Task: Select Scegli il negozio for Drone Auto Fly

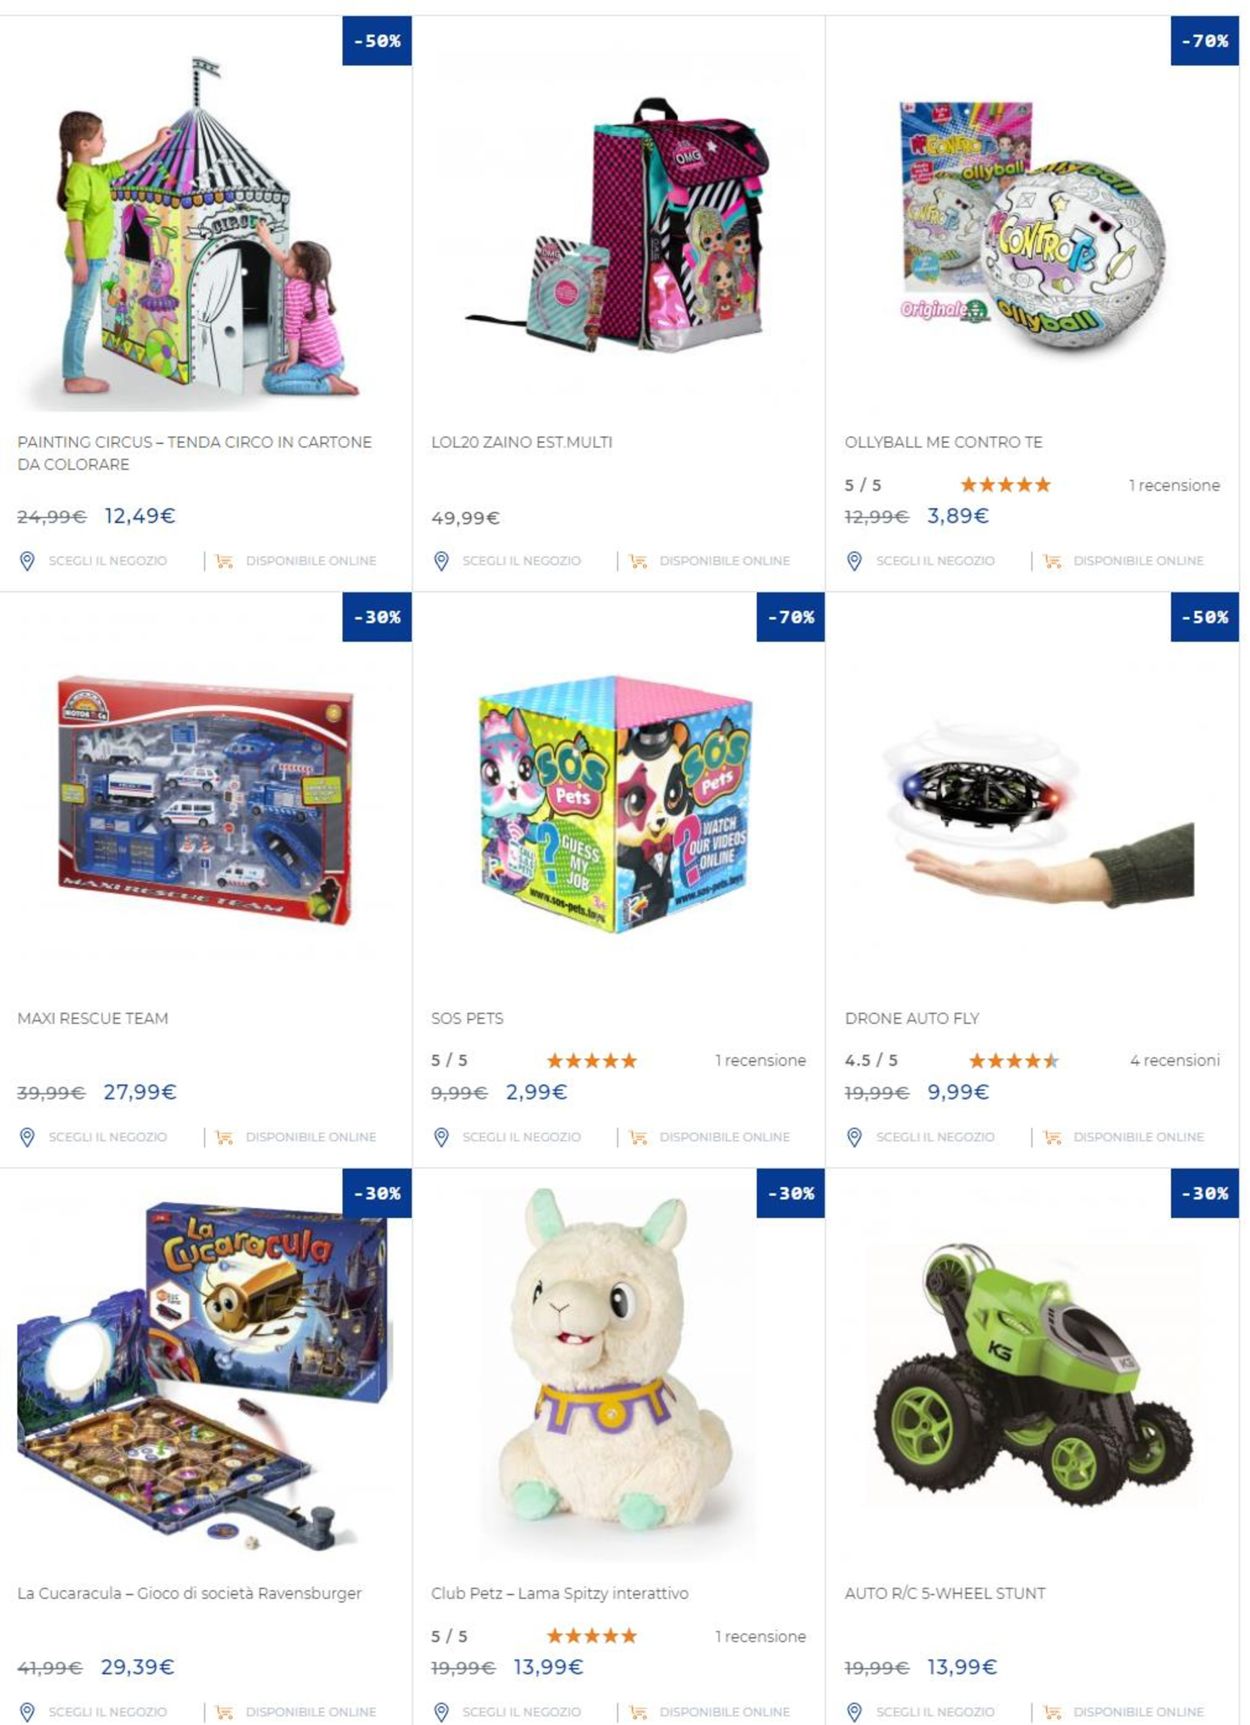Action: click(935, 1137)
